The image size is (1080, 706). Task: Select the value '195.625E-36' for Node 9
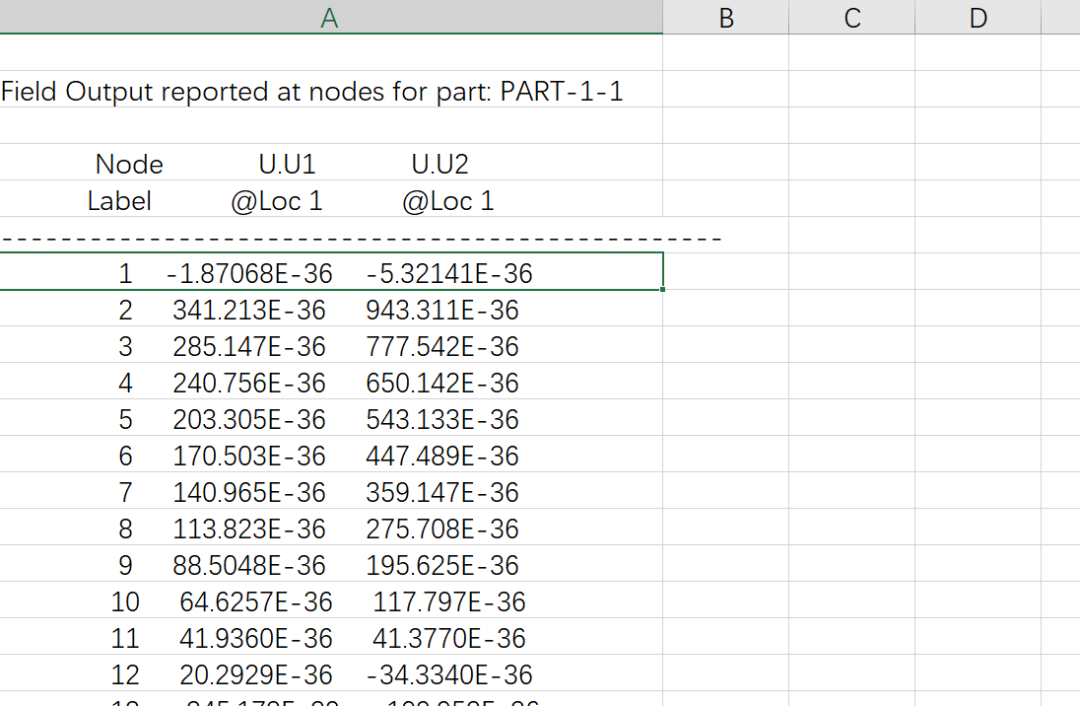(443, 565)
